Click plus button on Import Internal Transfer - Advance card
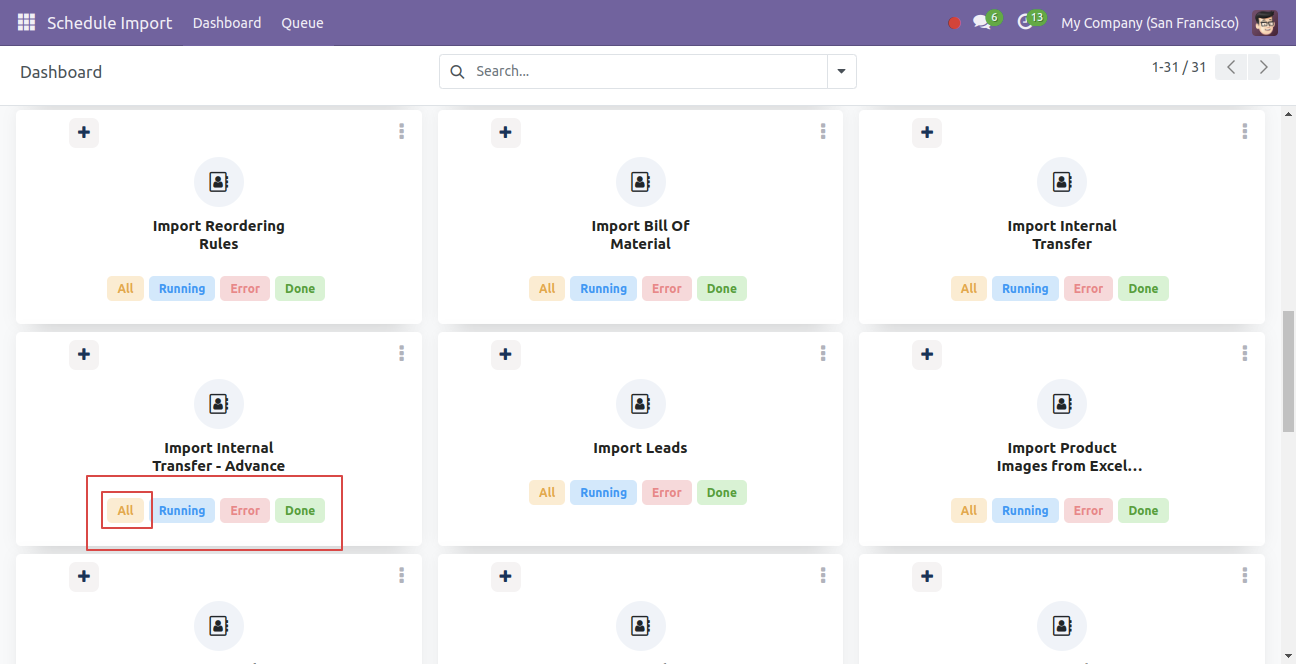 (x=84, y=354)
